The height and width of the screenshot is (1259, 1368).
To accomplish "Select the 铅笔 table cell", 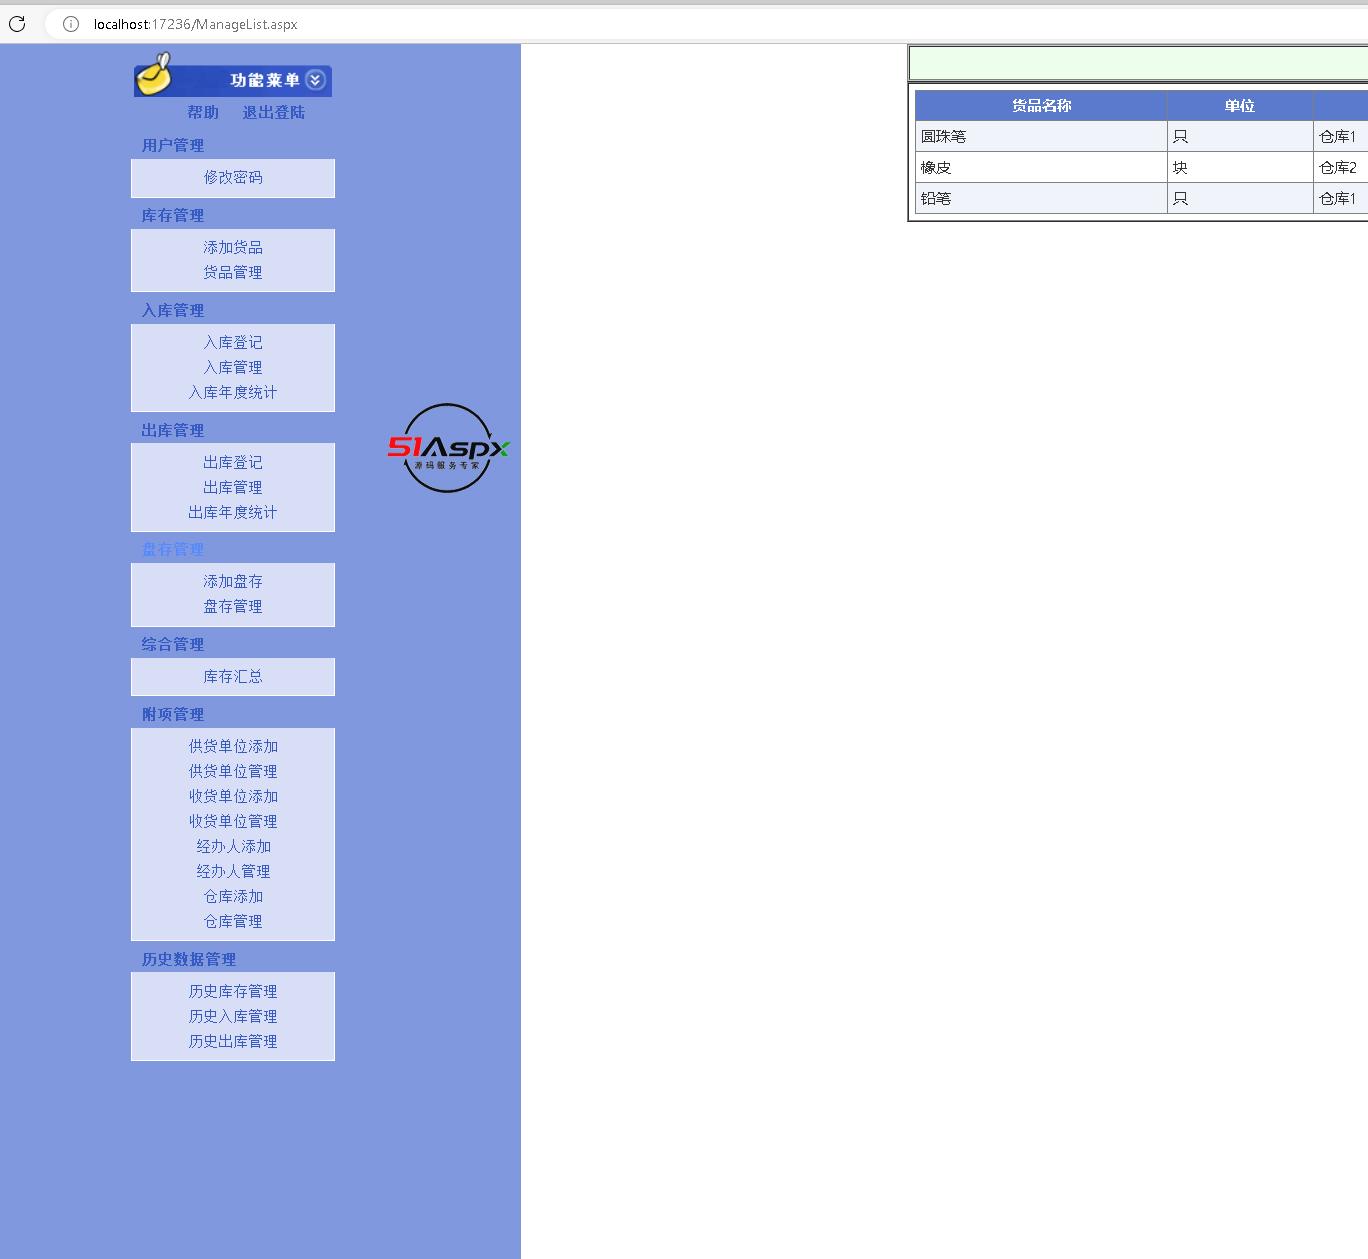I will [1041, 198].
